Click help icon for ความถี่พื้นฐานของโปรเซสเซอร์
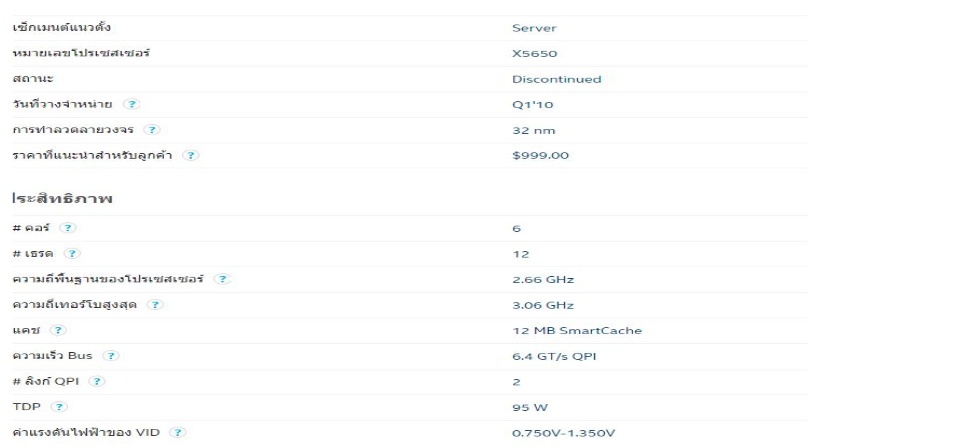The image size is (960, 448). tap(222, 279)
